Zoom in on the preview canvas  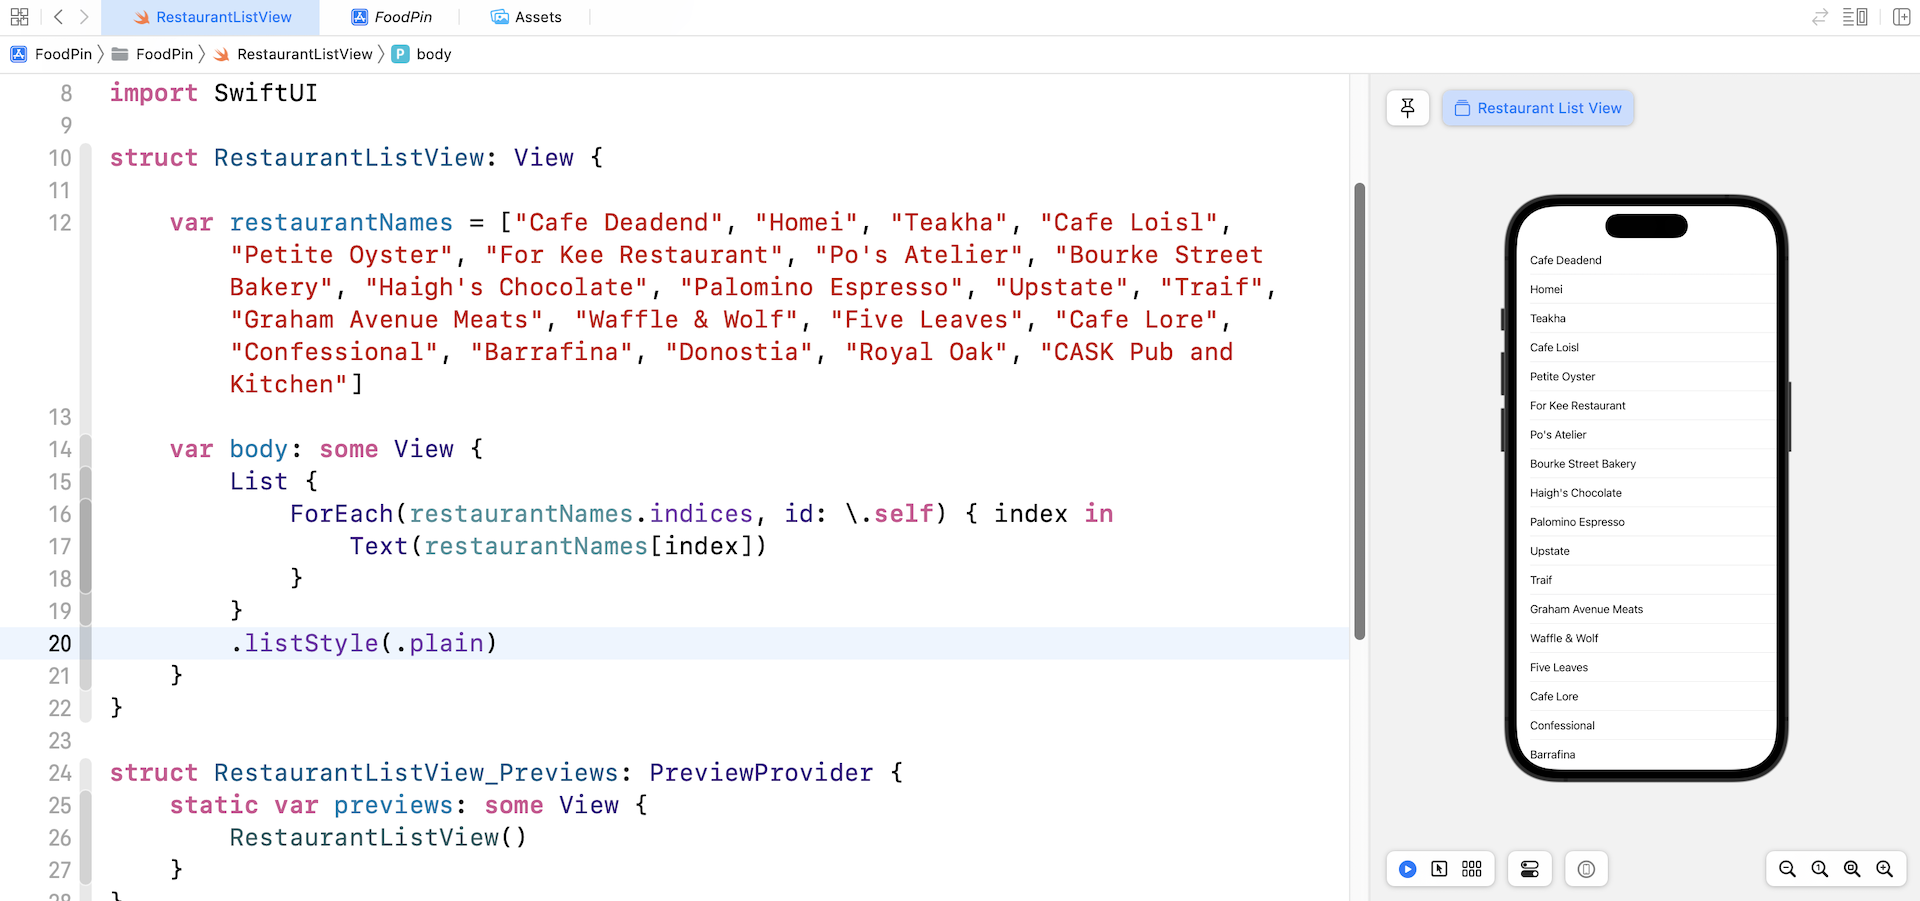point(1885,869)
